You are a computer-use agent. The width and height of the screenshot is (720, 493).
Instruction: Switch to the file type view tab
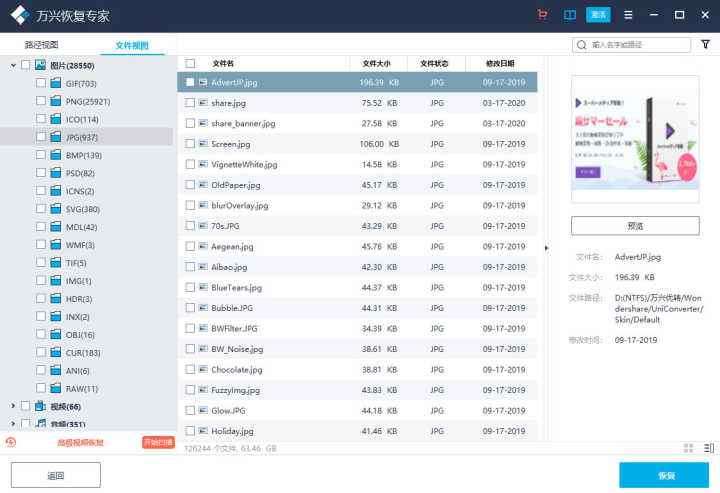point(132,45)
